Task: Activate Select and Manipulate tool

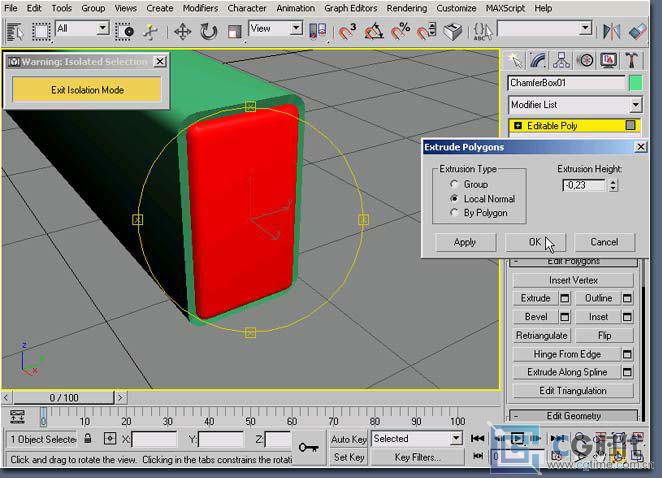Action: [x=151, y=32]
